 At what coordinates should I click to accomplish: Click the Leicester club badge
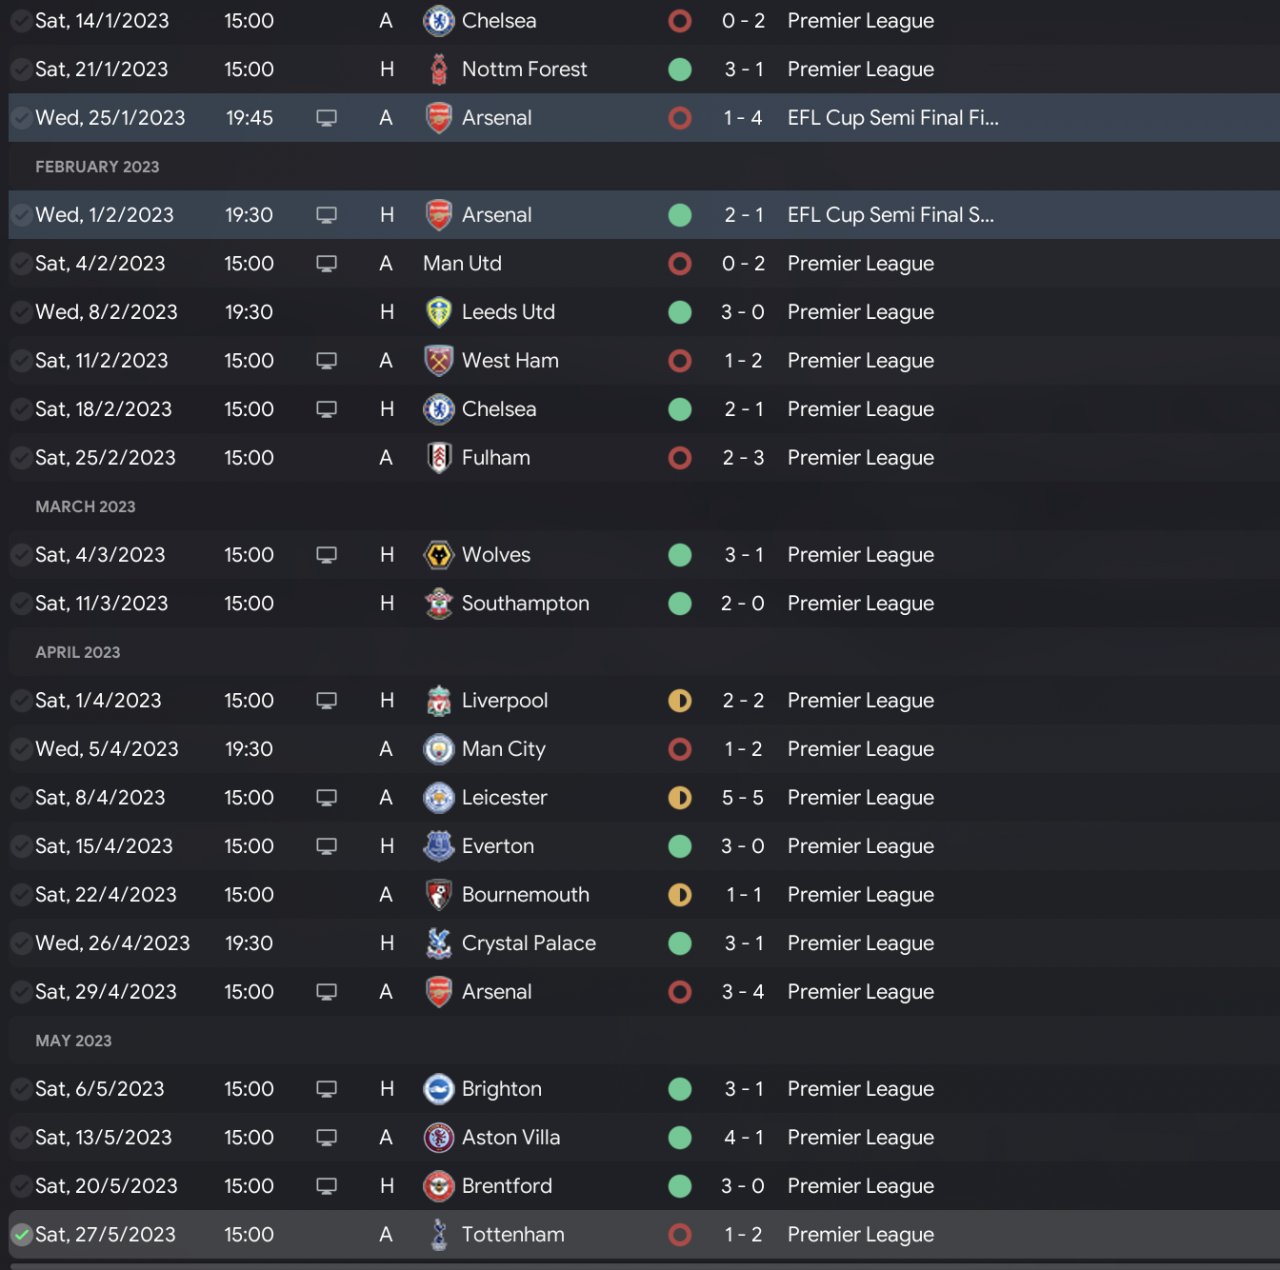[438, 798]
